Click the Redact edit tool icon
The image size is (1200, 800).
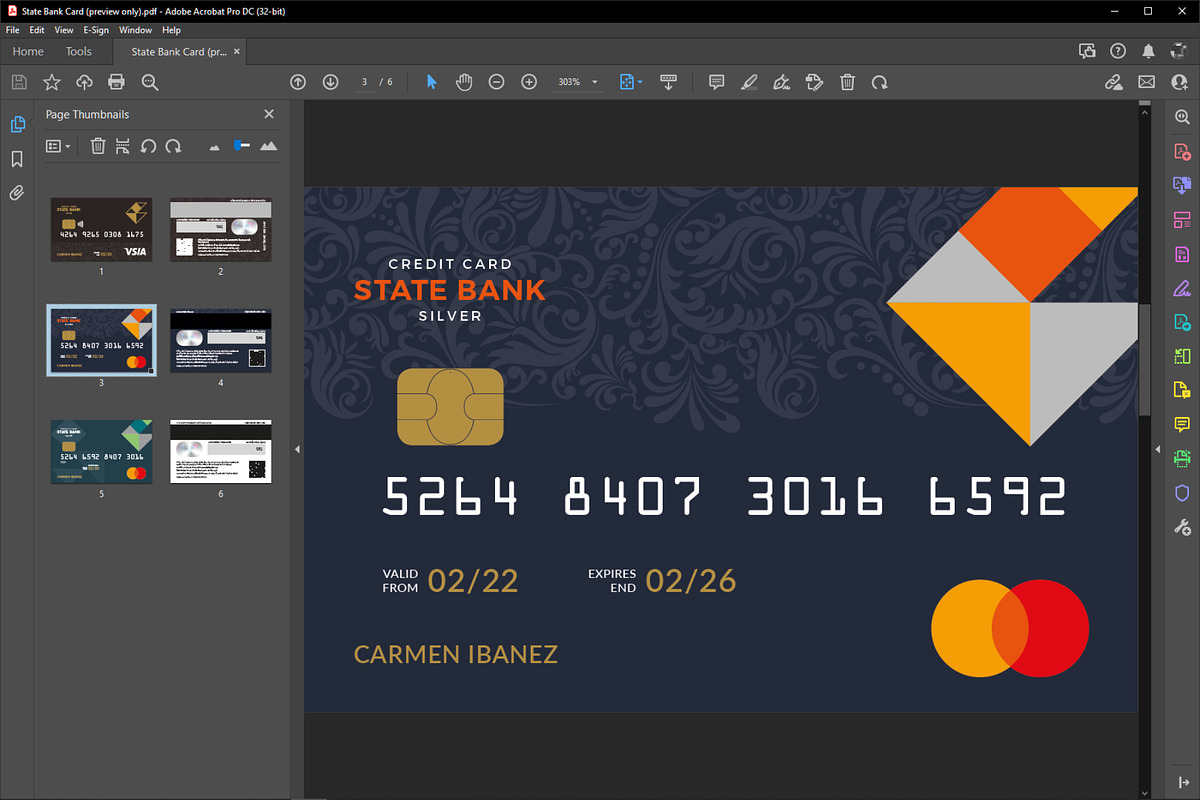pyautogui.click(x=814, y=82)
